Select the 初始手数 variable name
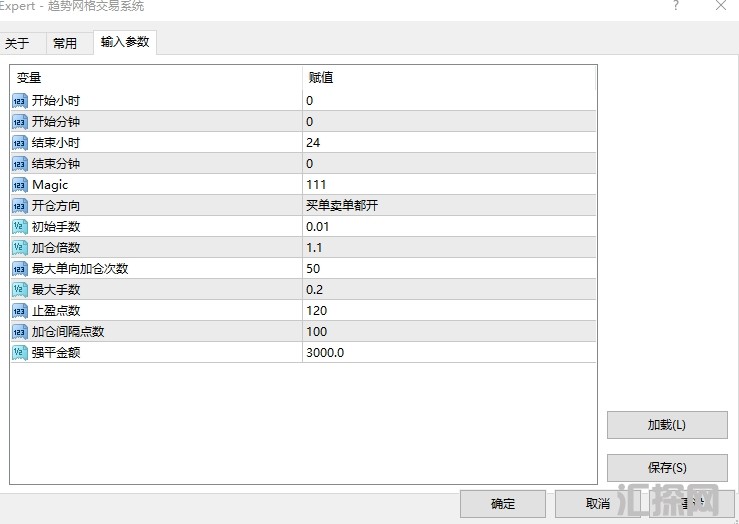 click(56, 227)
